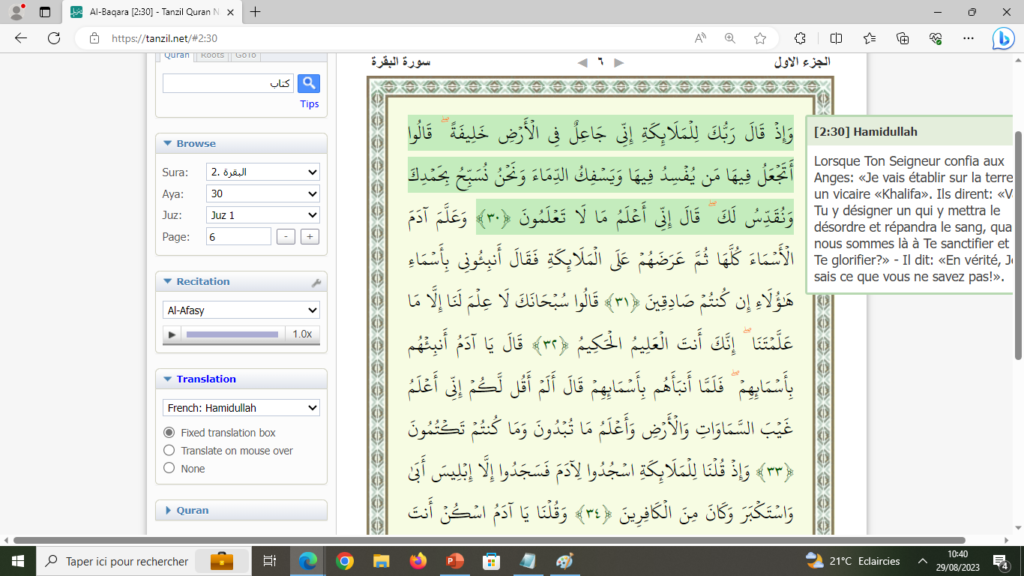Click the Quran search text field
This screenshot has width=1024, height=576.
click(229, 84)
